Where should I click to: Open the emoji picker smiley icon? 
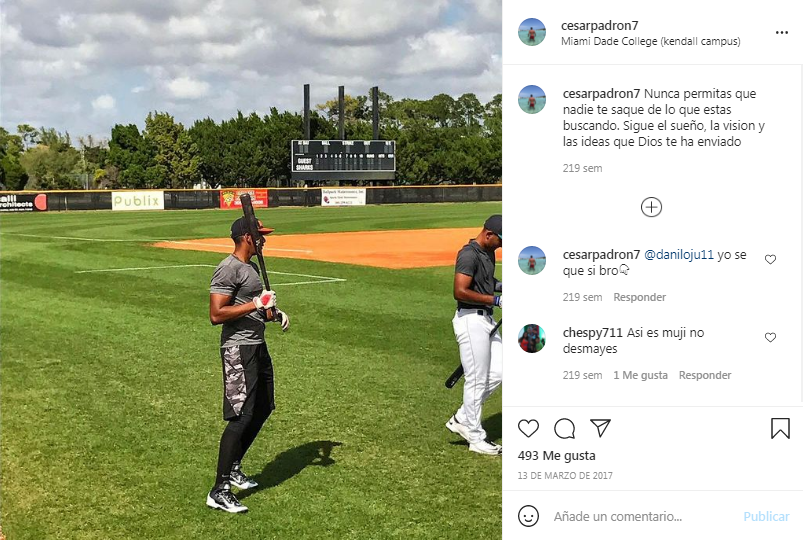(528, 516)
